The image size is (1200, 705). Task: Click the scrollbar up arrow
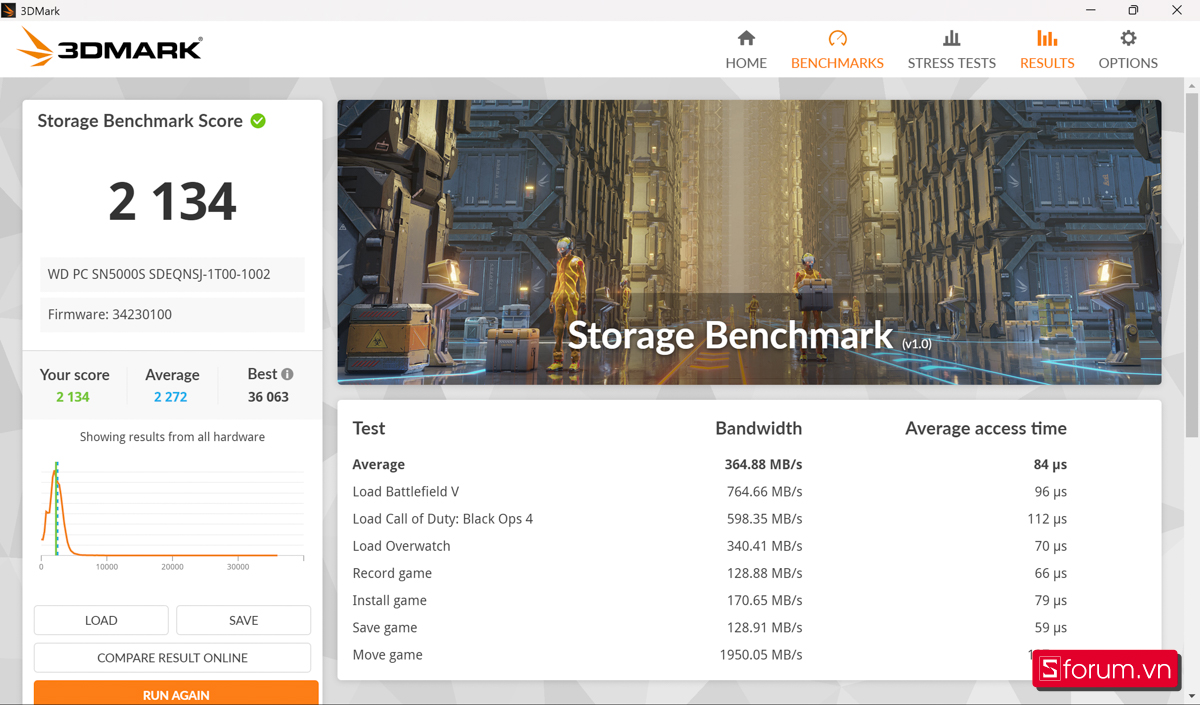(x=1192, y=86)
